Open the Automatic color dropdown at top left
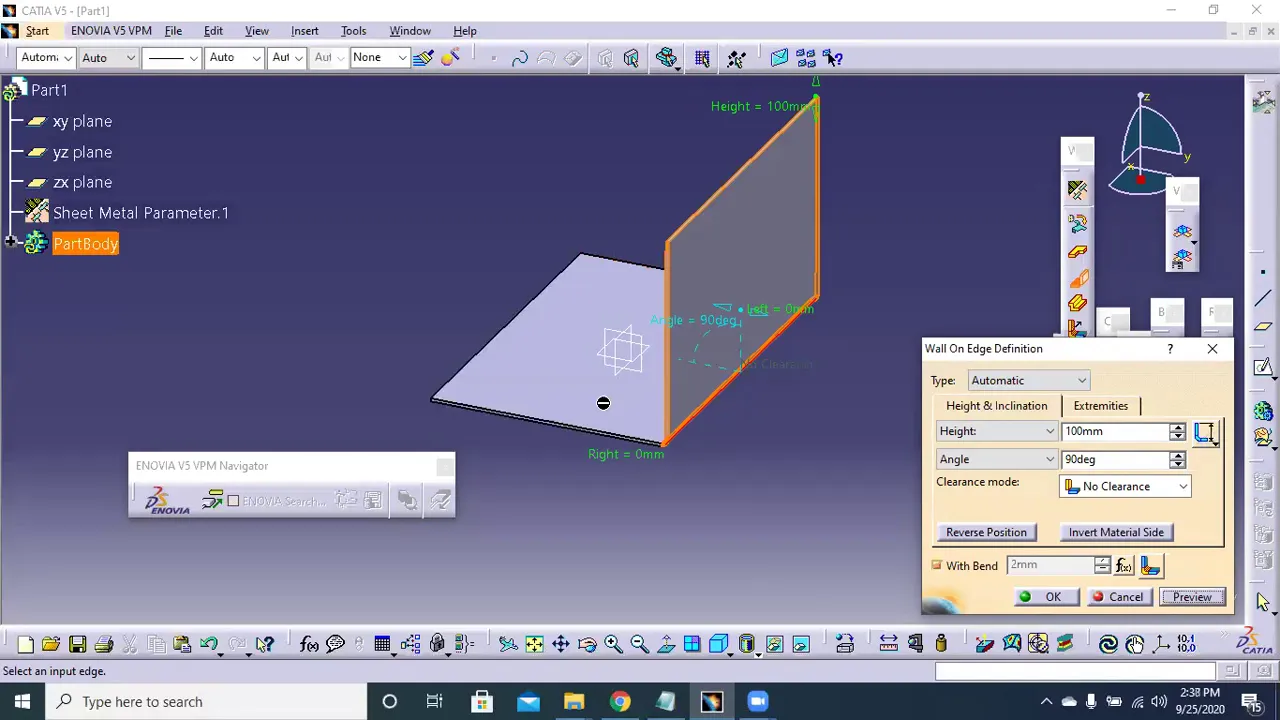Screen dimensions: 1280x720 point(46,58)
